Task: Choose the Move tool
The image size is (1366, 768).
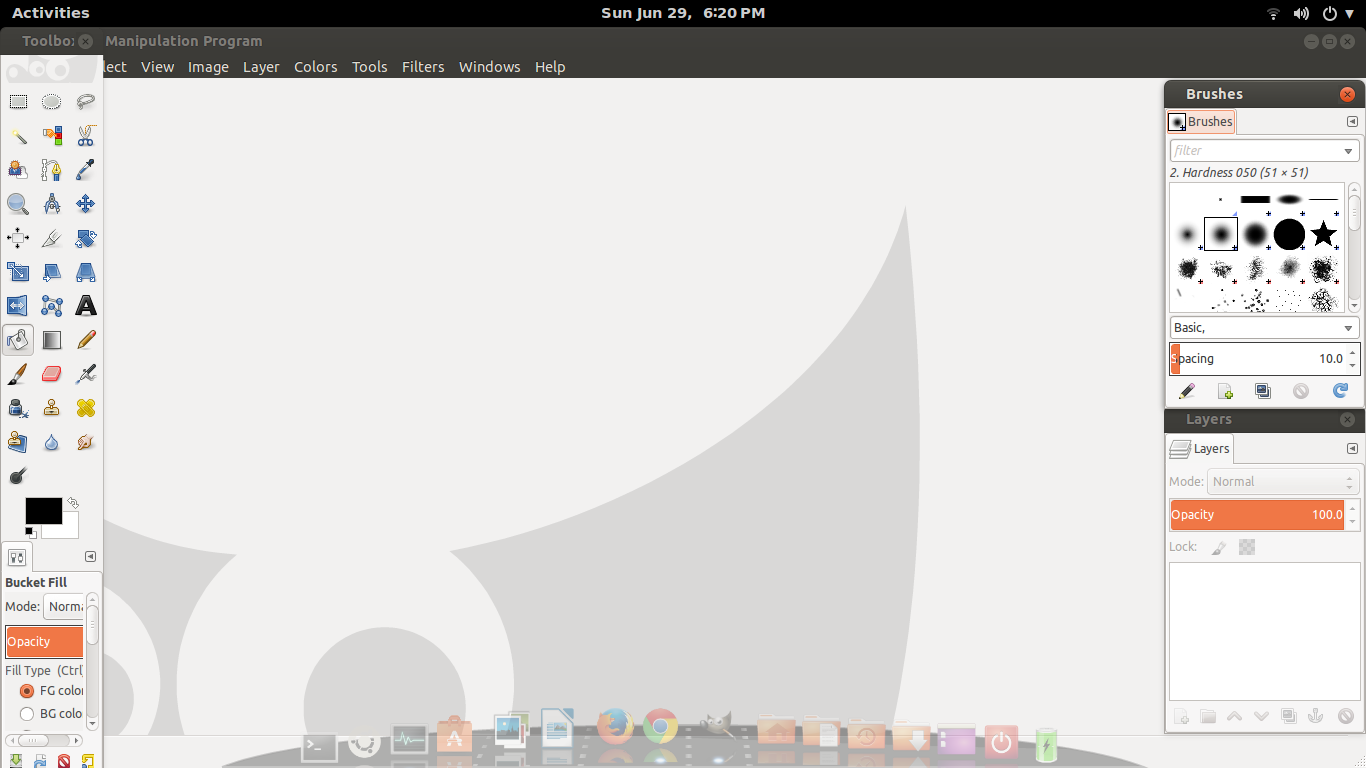Action: click(86, 204)
